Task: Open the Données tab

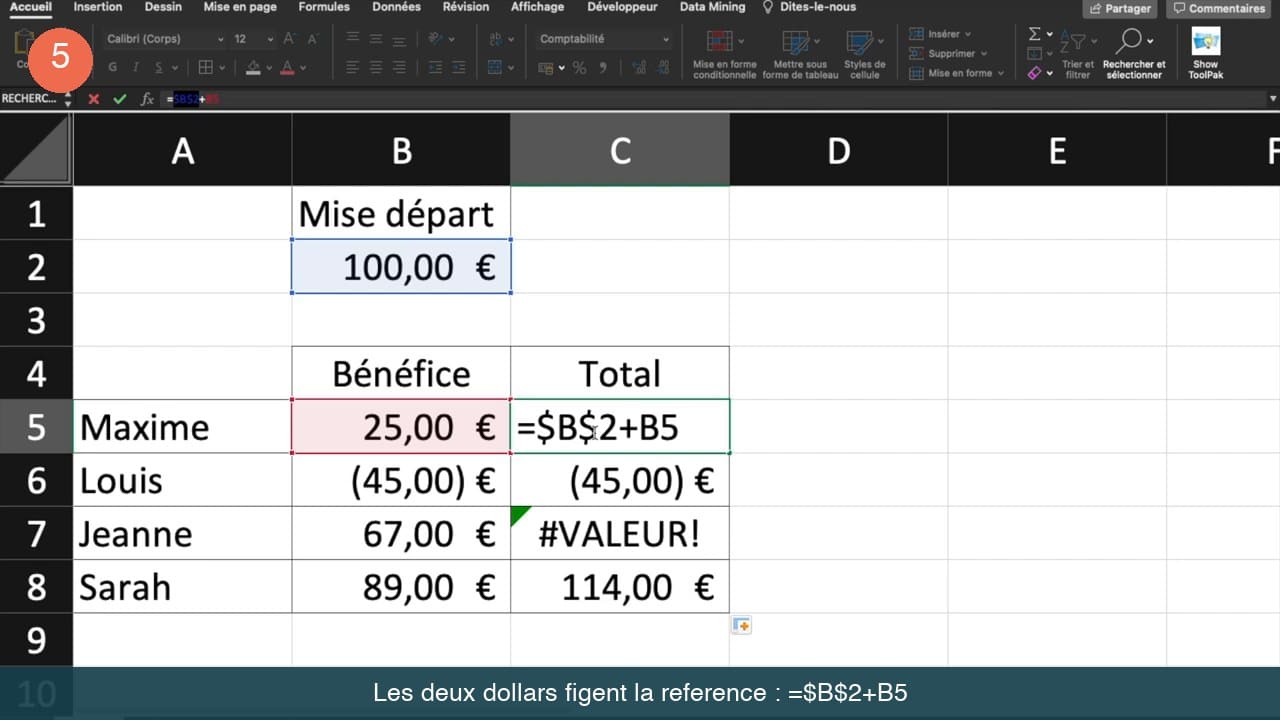Action: 396,7
